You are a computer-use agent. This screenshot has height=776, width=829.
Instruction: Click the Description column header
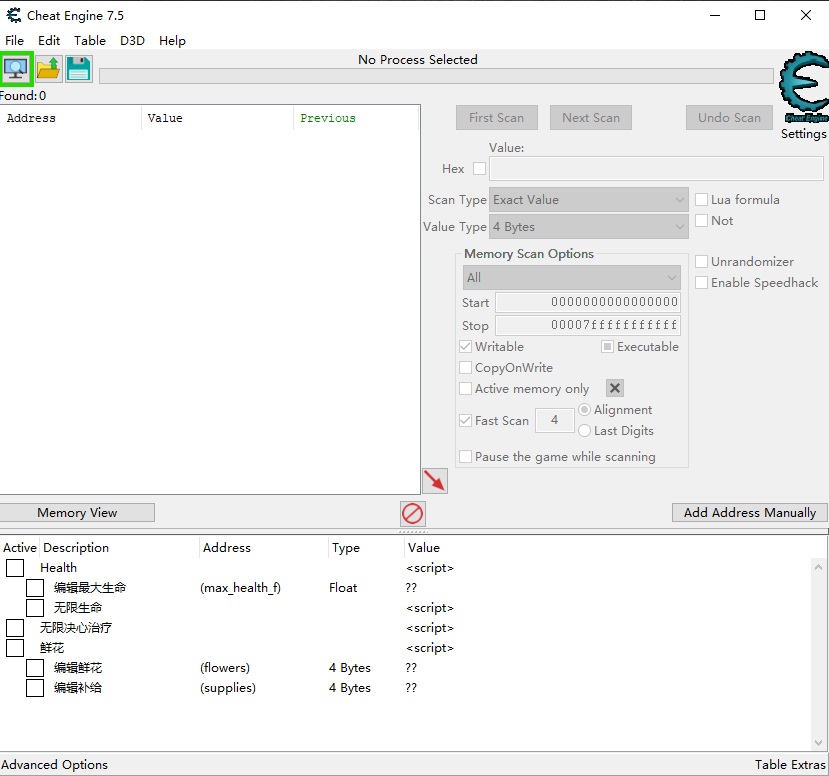[x=119, y=548]
